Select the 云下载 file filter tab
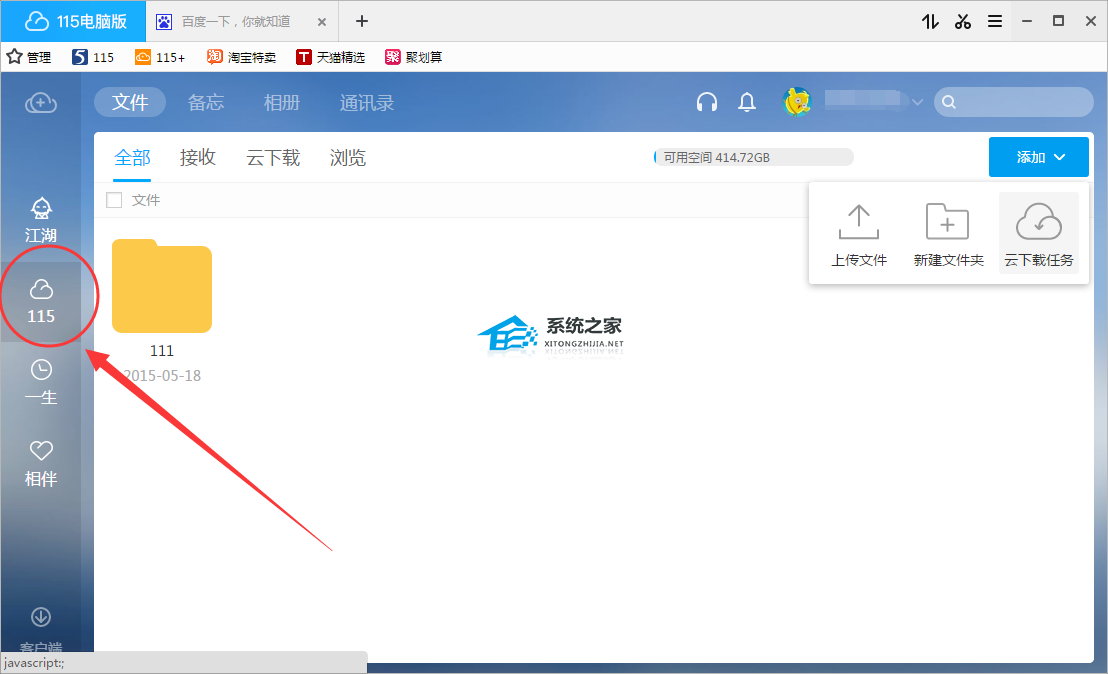 click(x=273, y=158)
